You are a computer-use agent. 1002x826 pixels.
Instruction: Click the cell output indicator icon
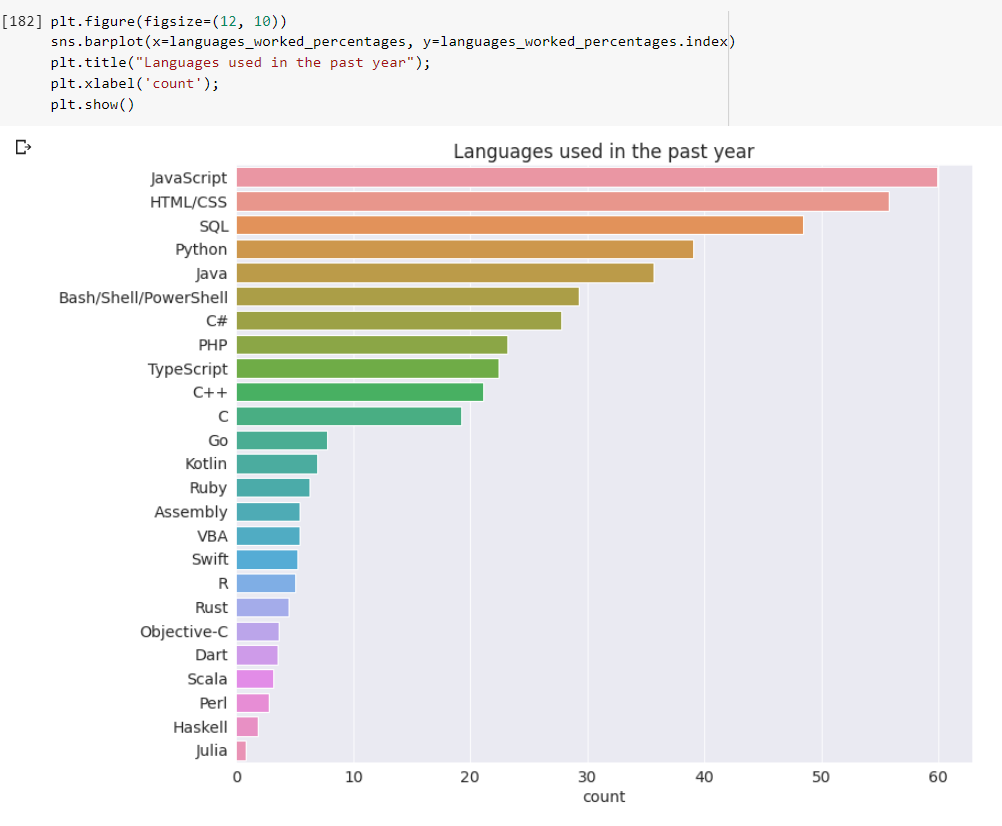click(21, 146)
